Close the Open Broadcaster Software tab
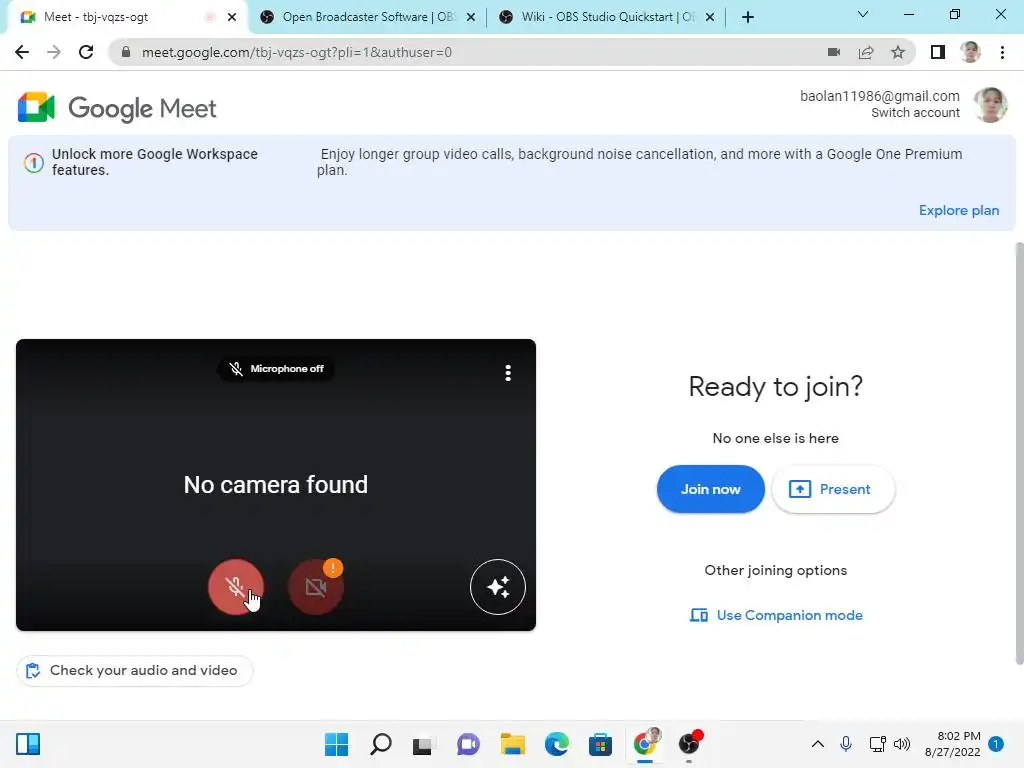This screenshot has width=1024, height=768. pos(471,17)
